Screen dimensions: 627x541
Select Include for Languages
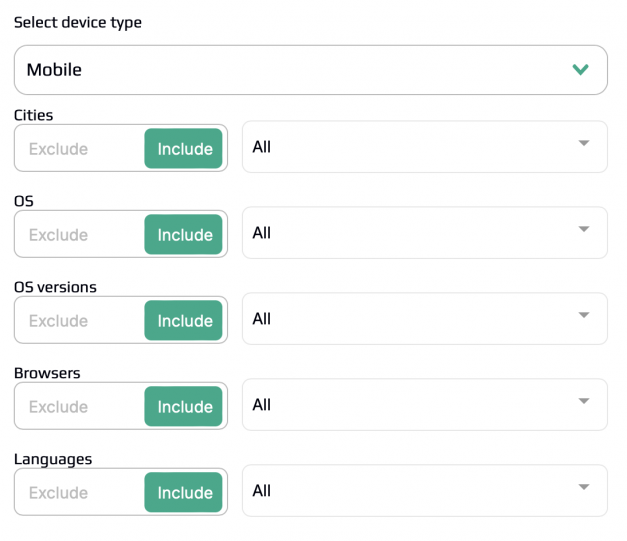[x=184, y=492]
